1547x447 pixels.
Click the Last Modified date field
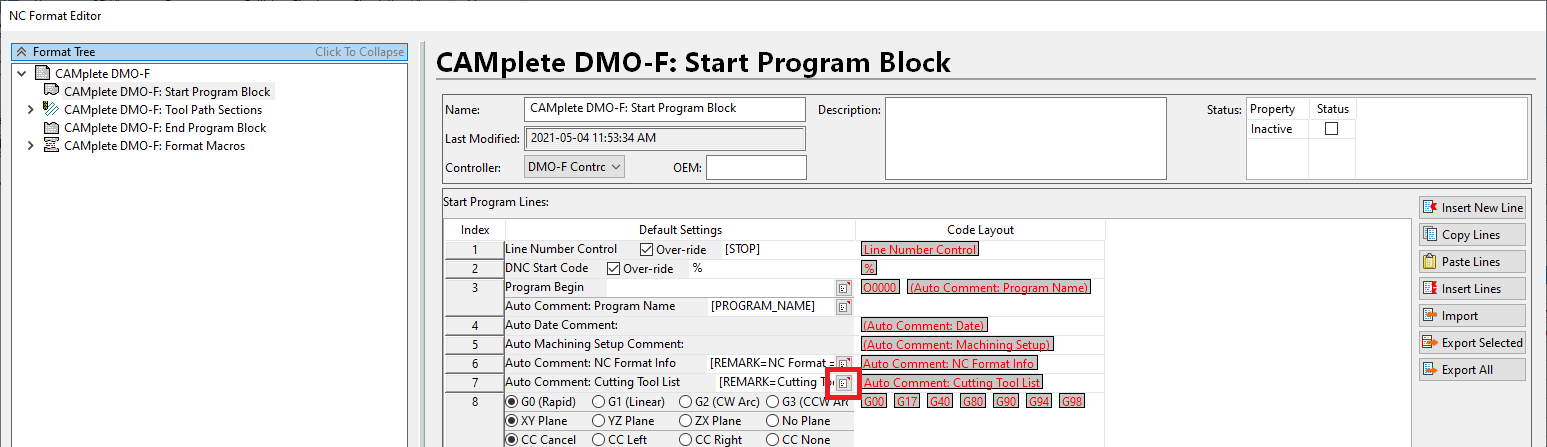[664, 138]
